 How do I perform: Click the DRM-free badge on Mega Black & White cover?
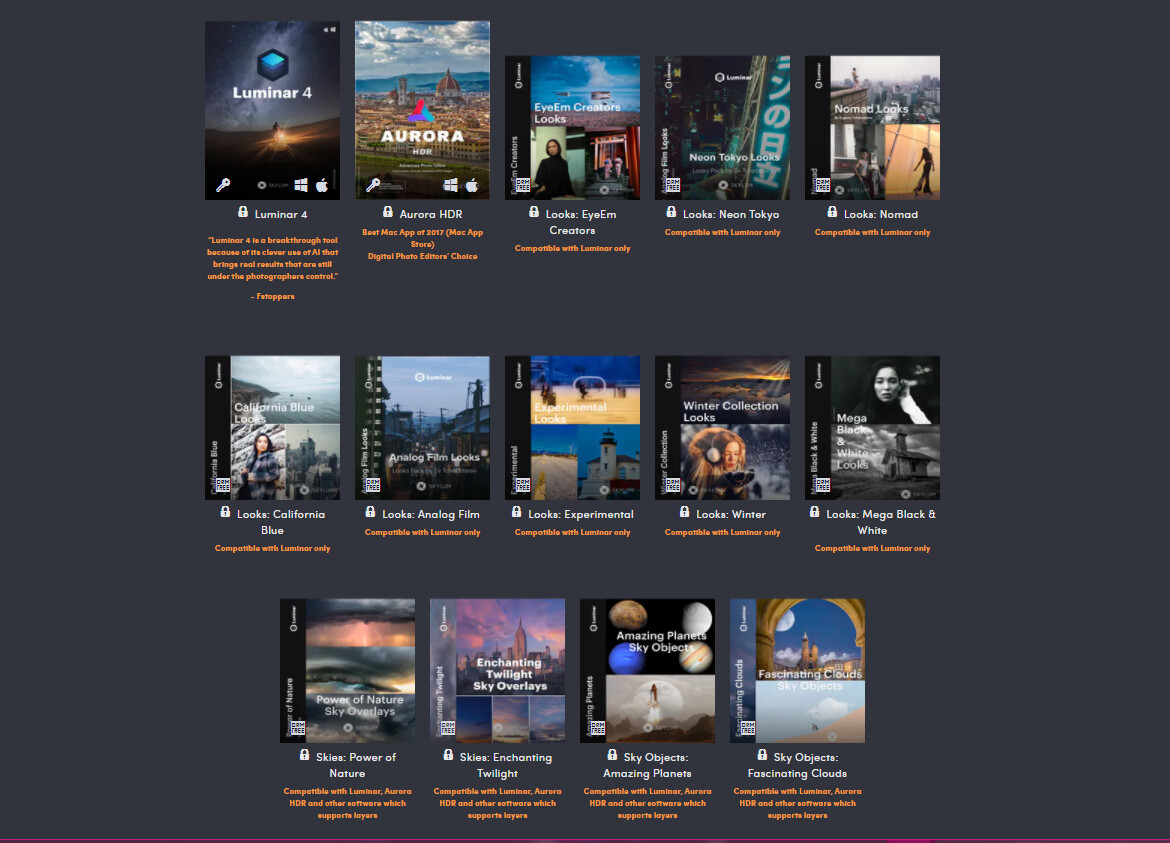(x=822, y=485)
